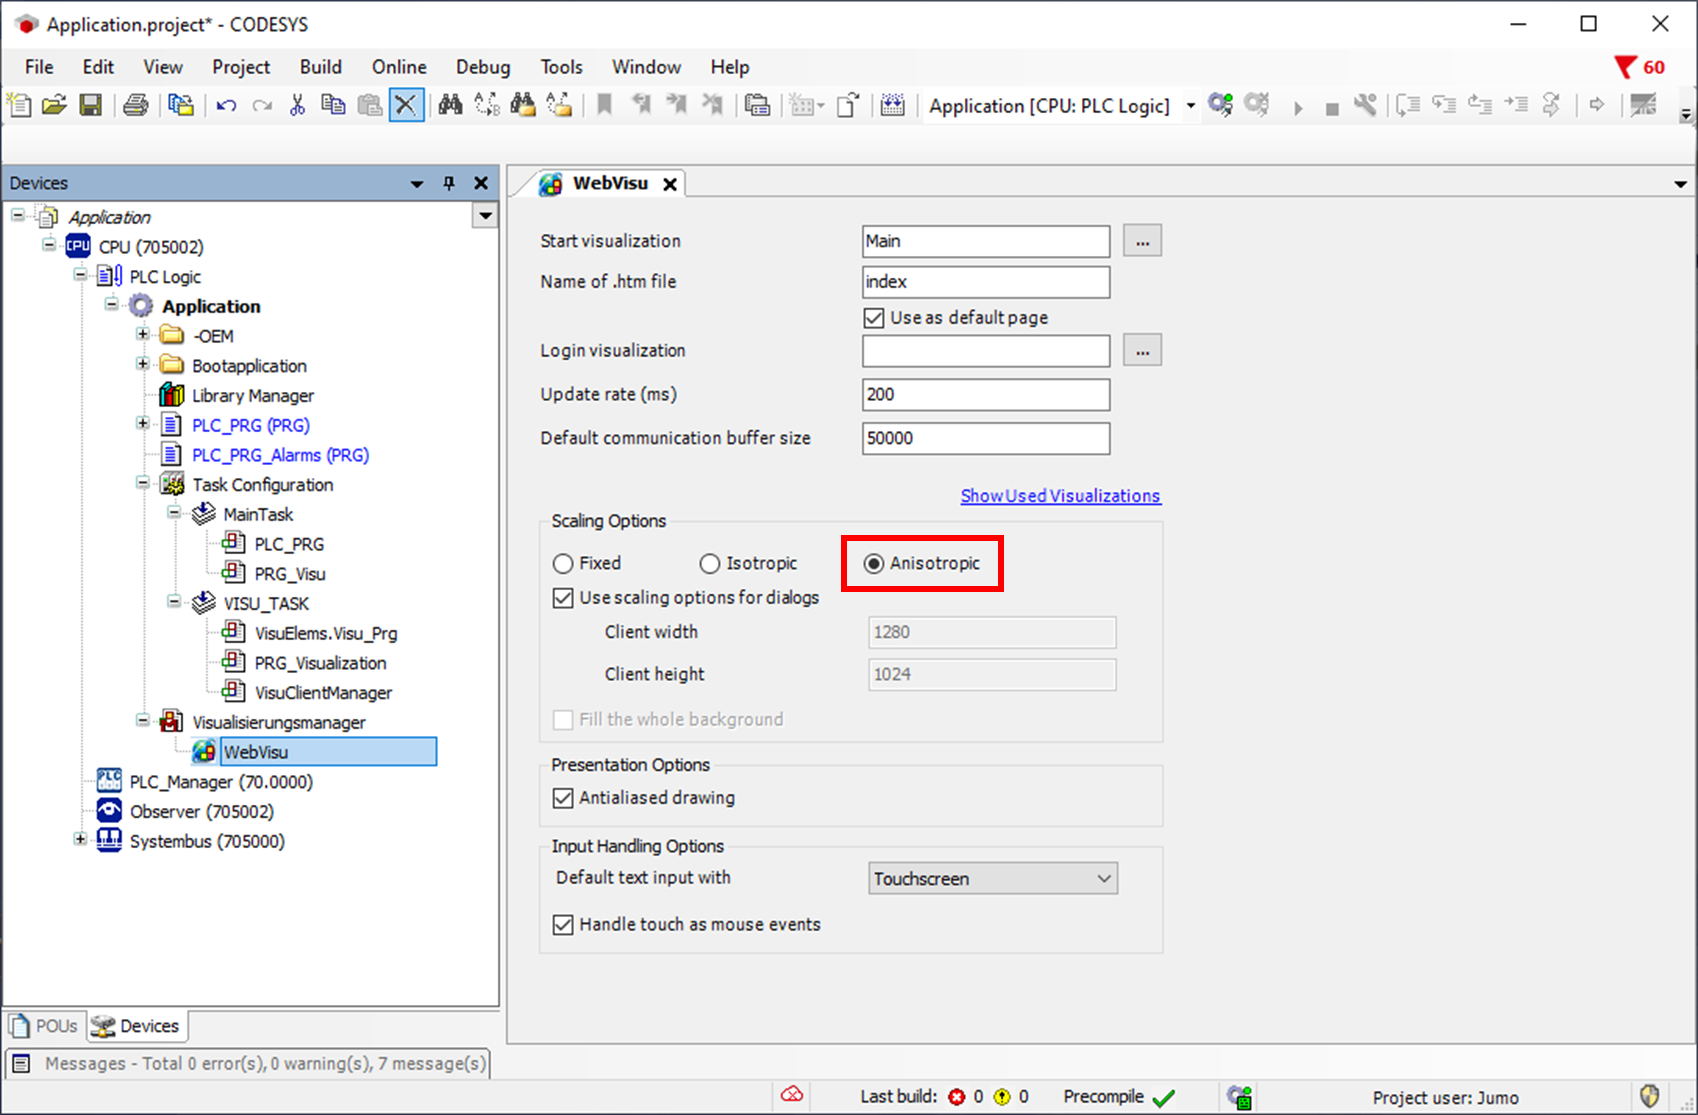Open the Online menu
This screenshot has height=1115, width=1698.
click(x=399, y=67)
